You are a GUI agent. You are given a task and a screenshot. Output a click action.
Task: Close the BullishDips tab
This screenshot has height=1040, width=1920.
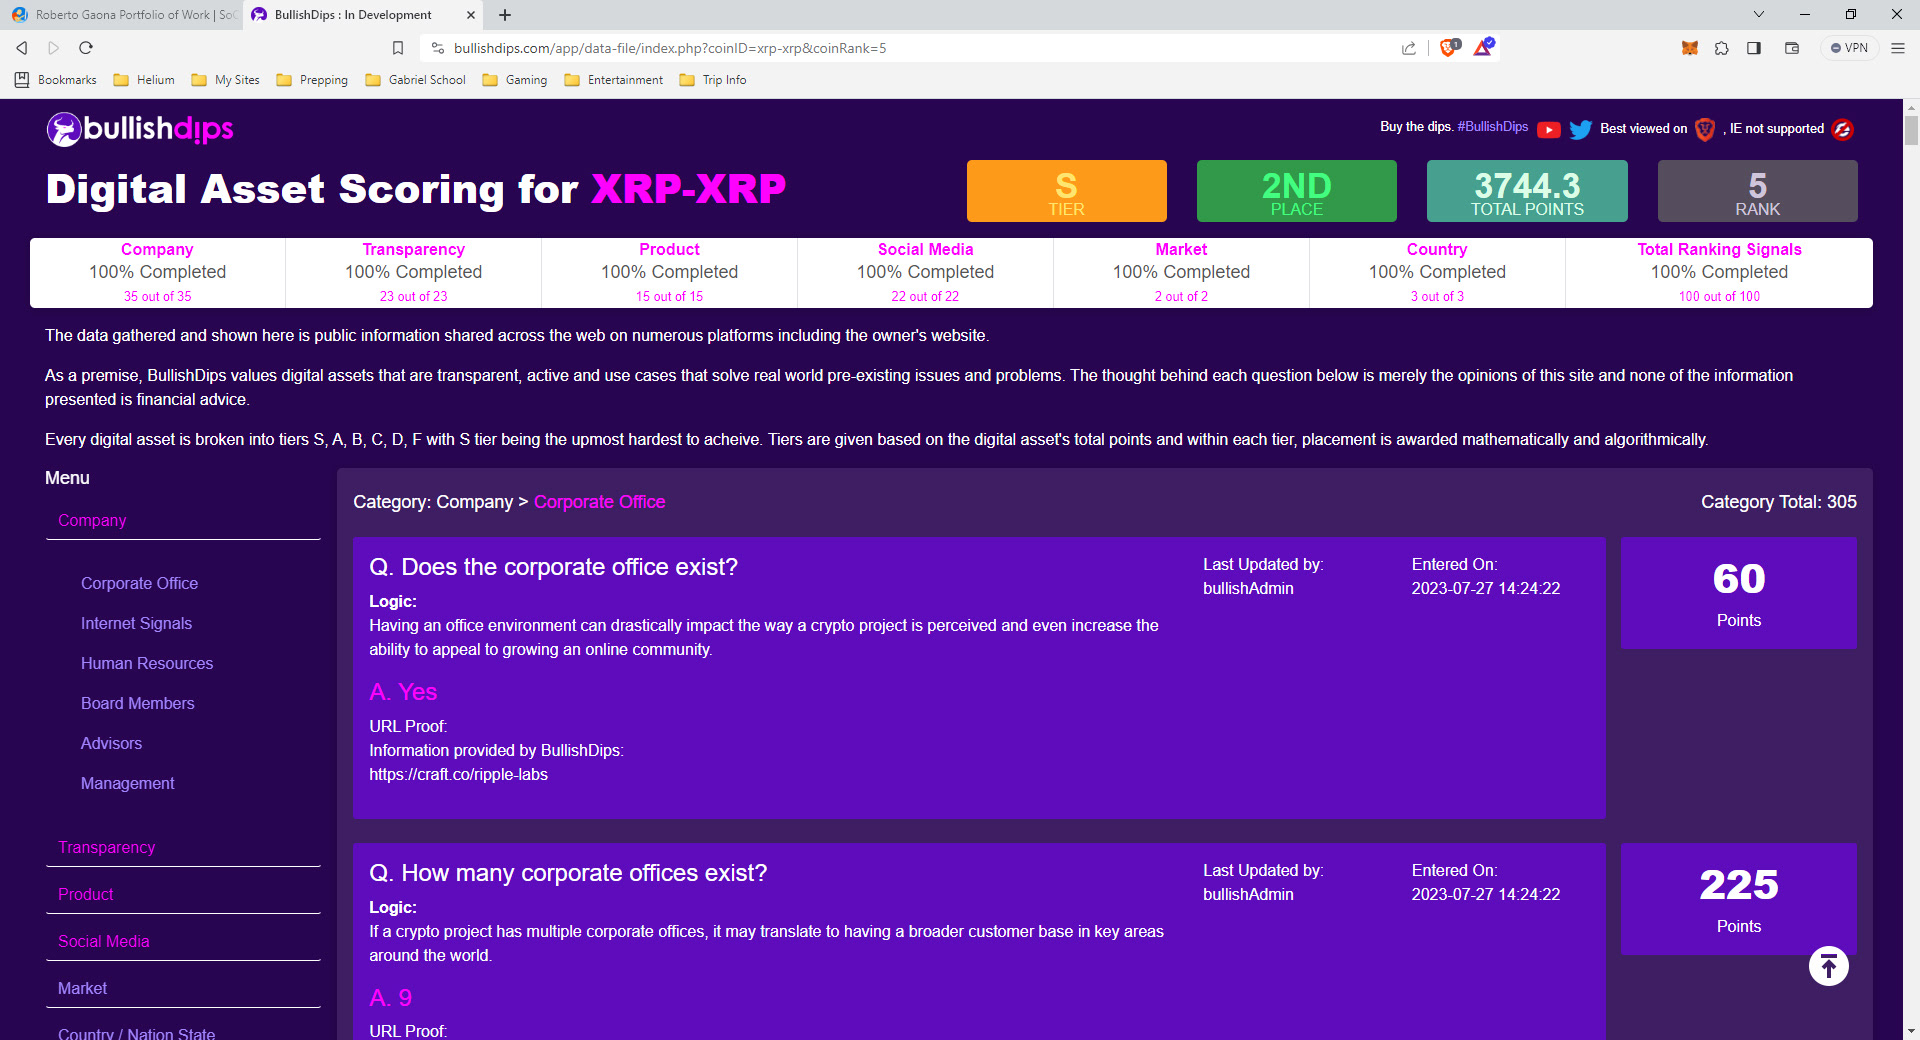point(471,15)
